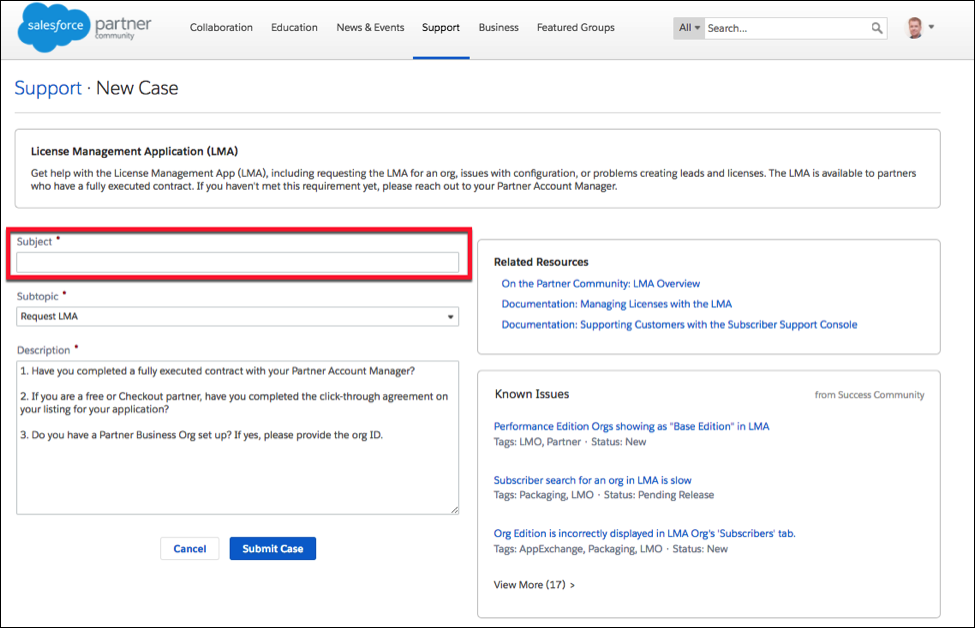Open Managing Licenses with the LMA documentation
The image size is (975, 628).
(x=617, y=304)
